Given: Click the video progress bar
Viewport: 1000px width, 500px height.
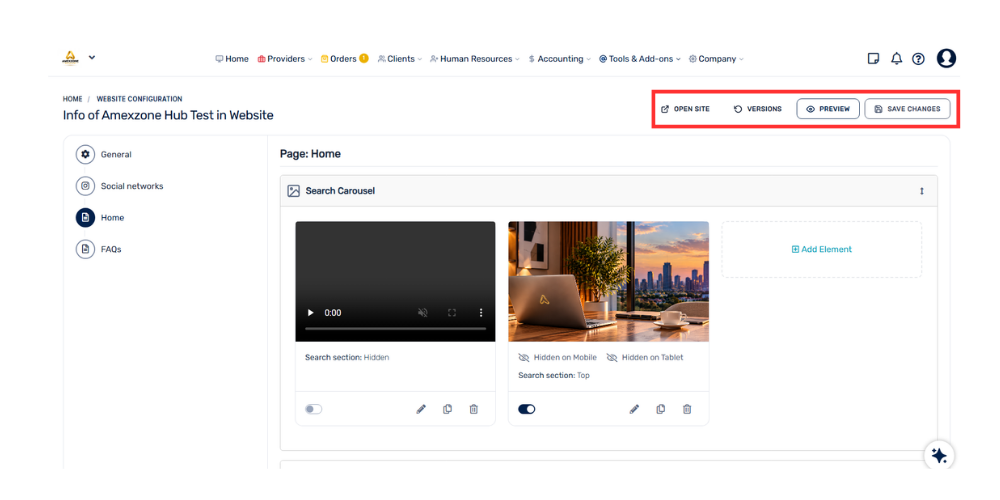Looking at the screenshot, I should point(395,328).
